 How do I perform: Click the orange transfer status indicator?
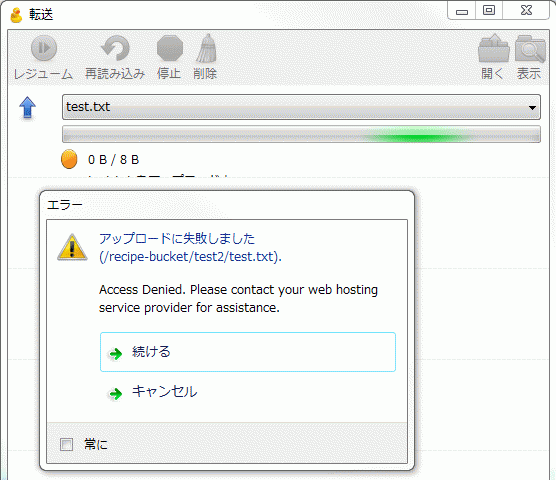coord(69,159)
